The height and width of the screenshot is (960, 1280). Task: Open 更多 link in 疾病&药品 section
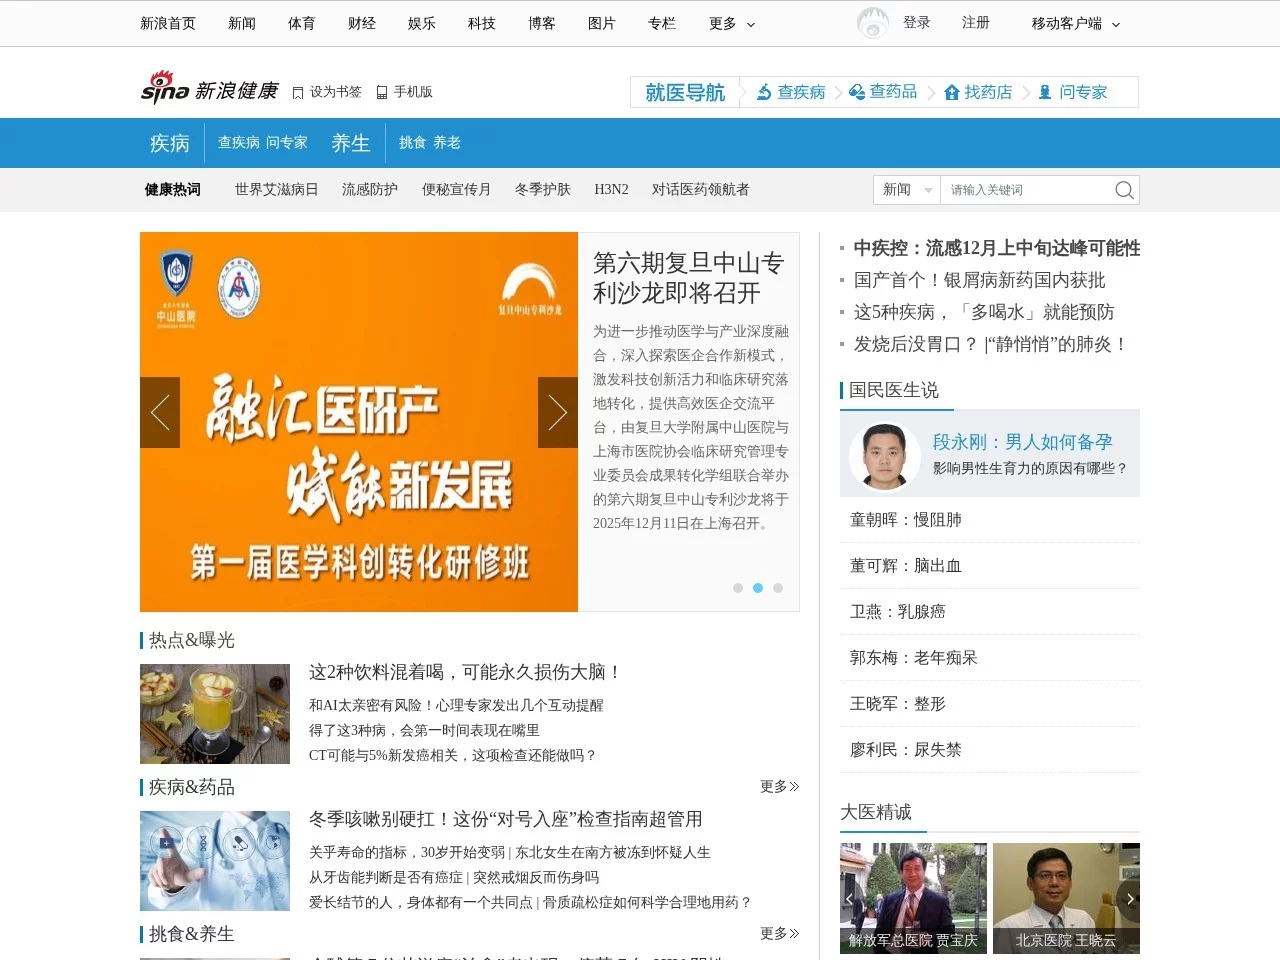pos(778,787)
